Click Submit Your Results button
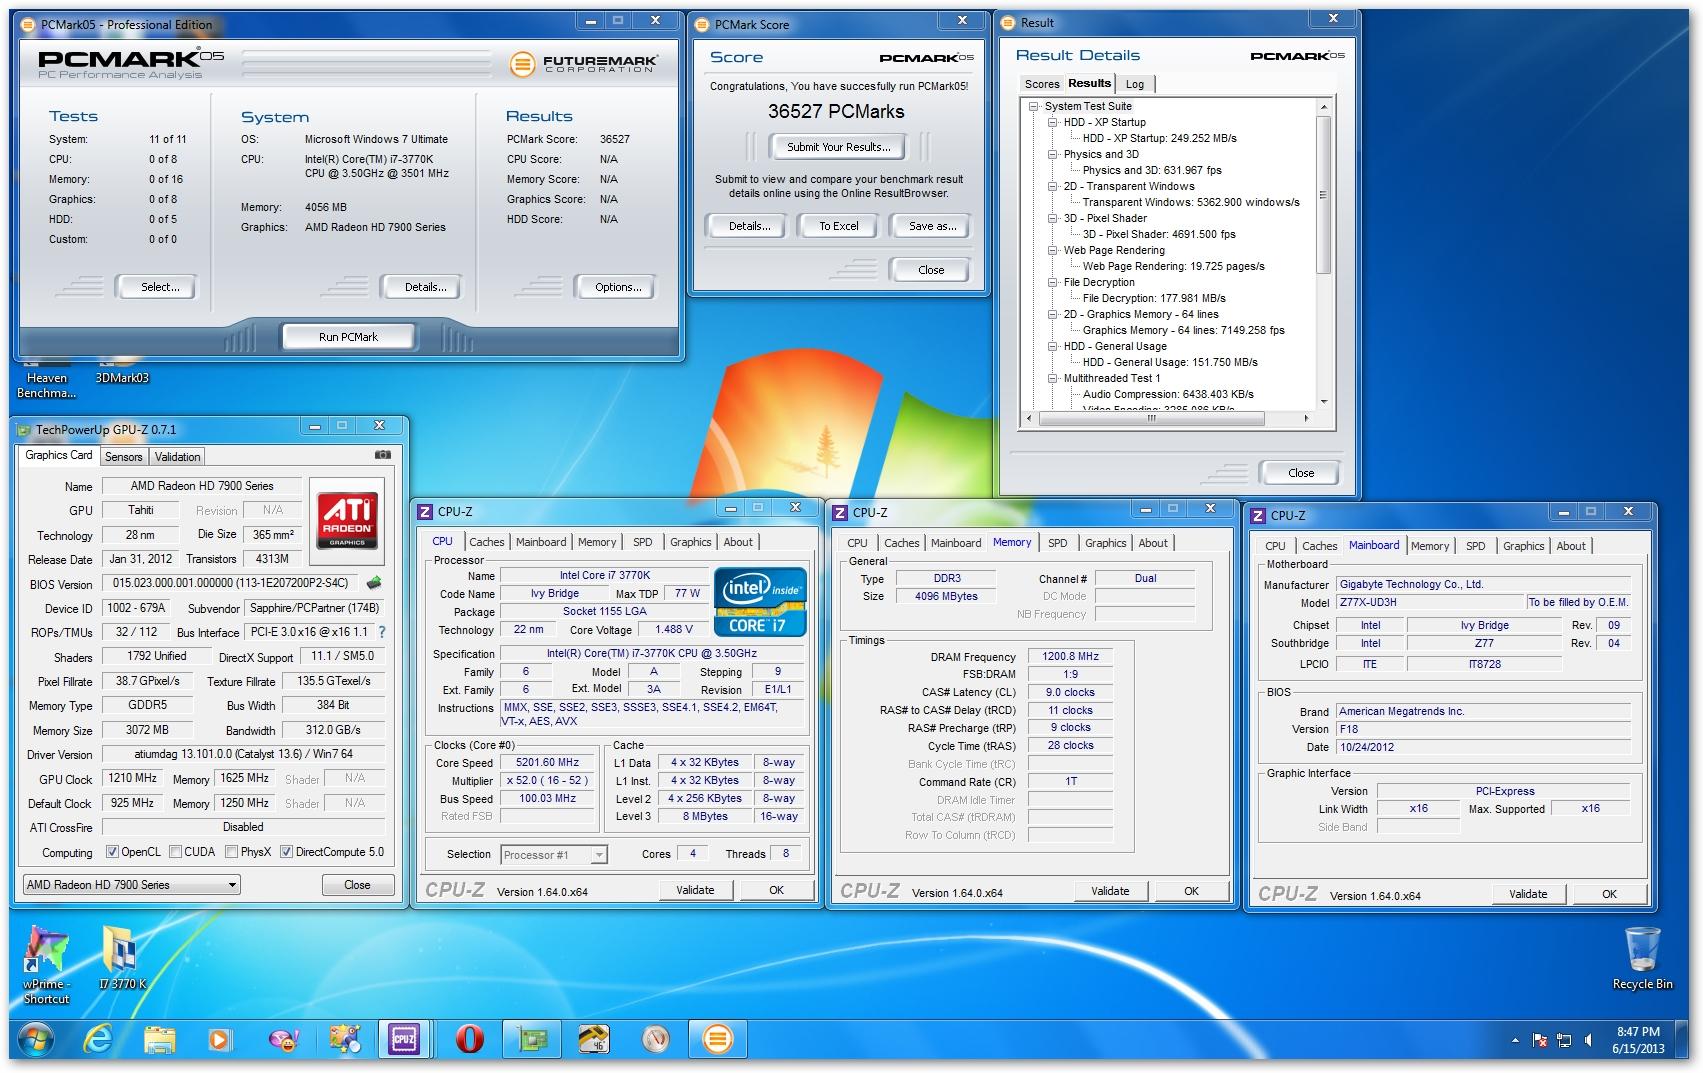Viewport: 1703px width, 1073px height. [x=838, y=147]
